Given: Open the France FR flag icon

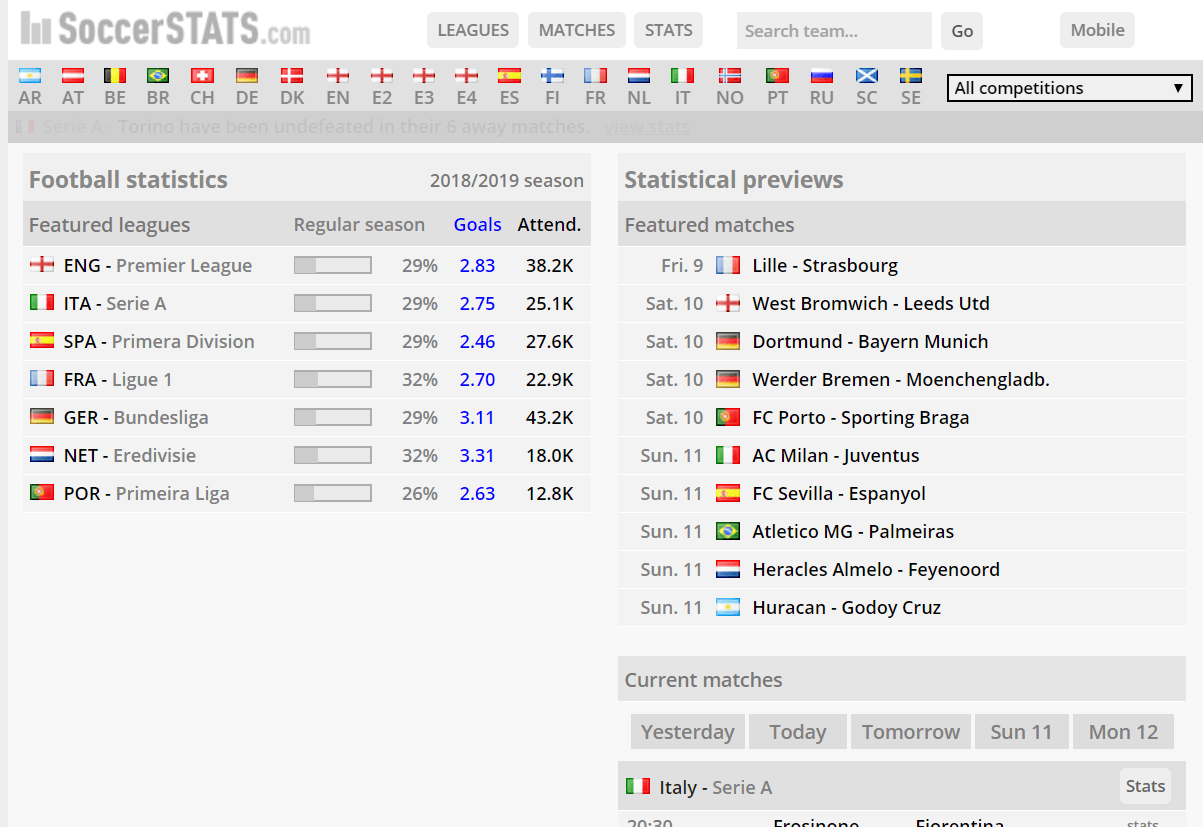Looking at the screenshot, I should tap(595, 75).
